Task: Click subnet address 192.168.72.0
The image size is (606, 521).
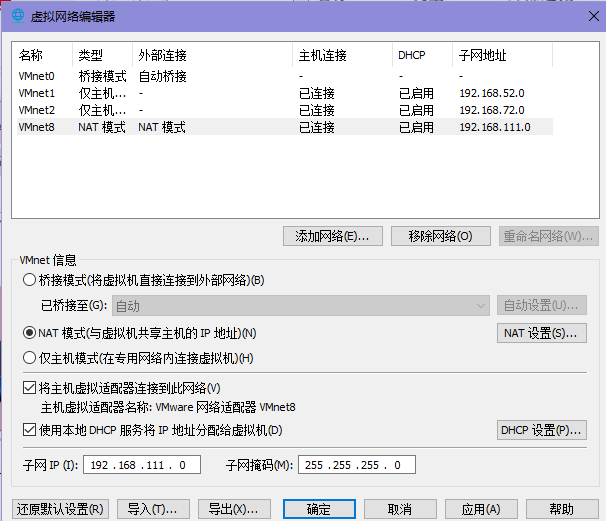Action: (492, 110)
